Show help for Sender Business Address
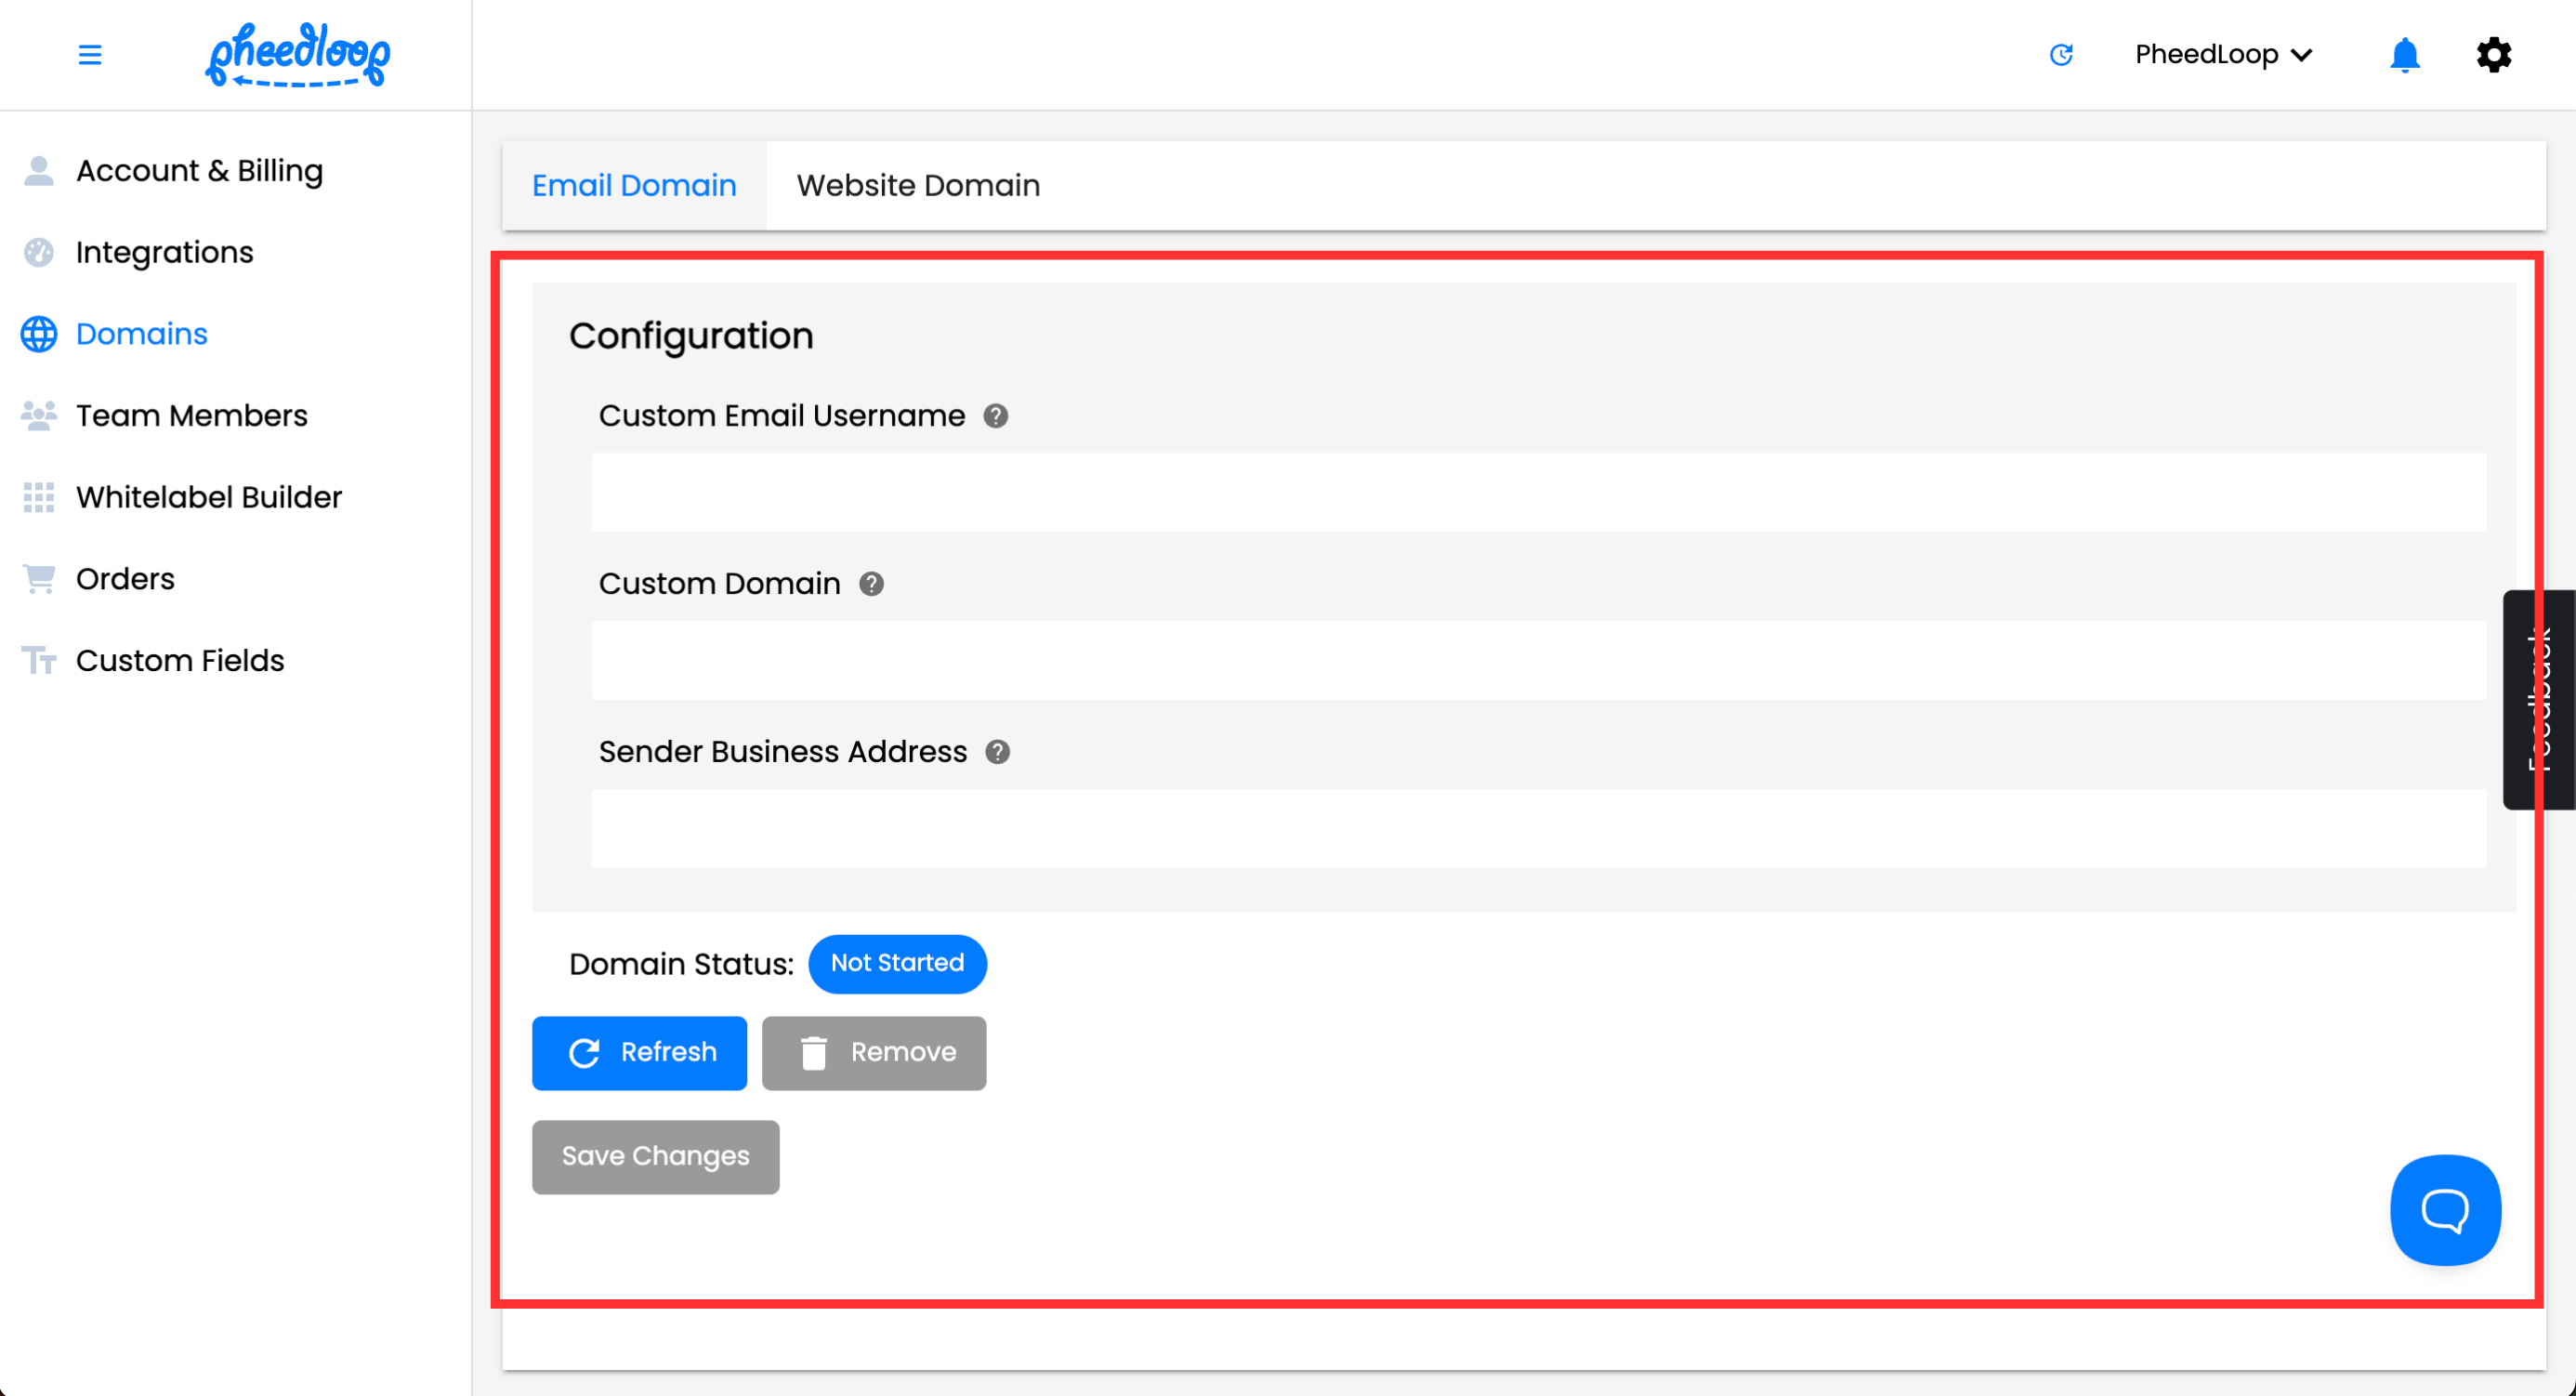2576x1396 pixels. click(997, 752)
